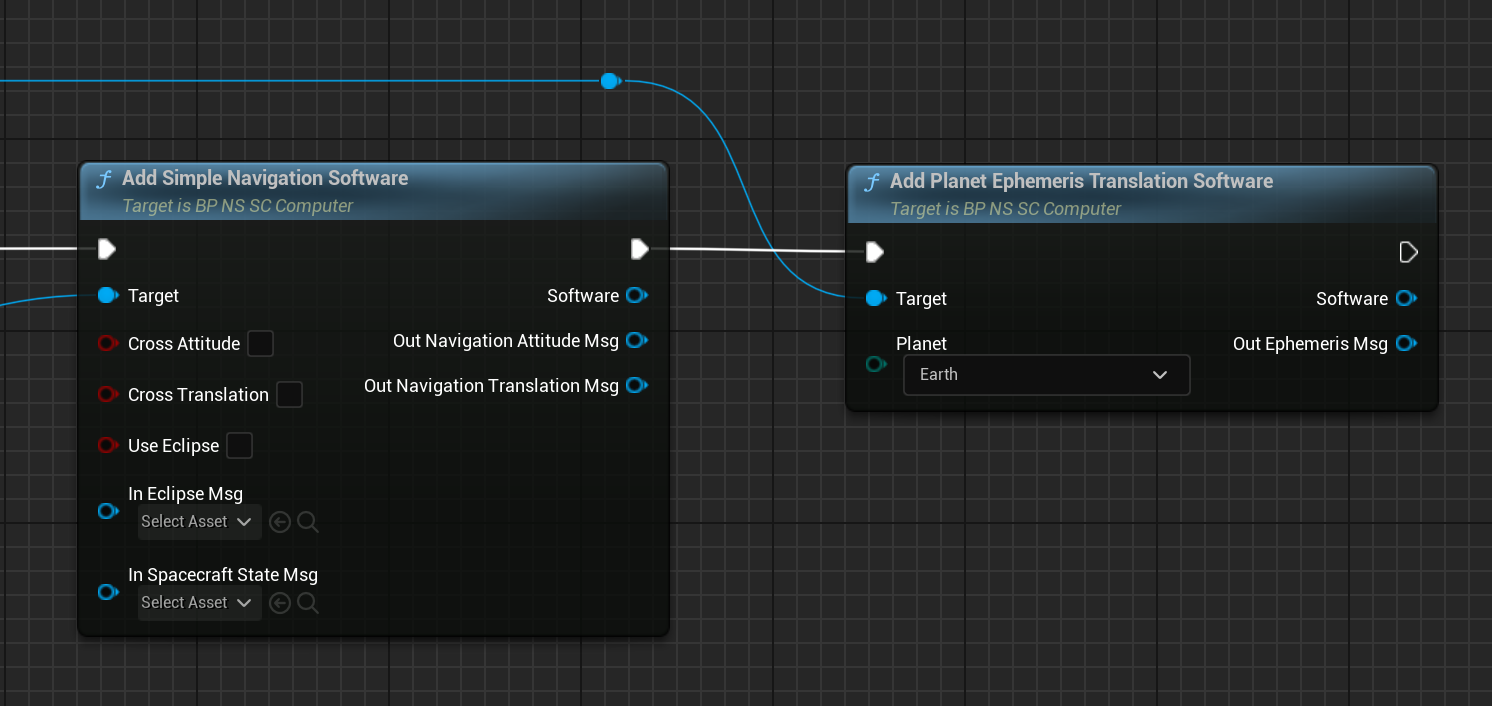
Task: Toggle the Cross Translation checkbox
Action: pos(289,395)
